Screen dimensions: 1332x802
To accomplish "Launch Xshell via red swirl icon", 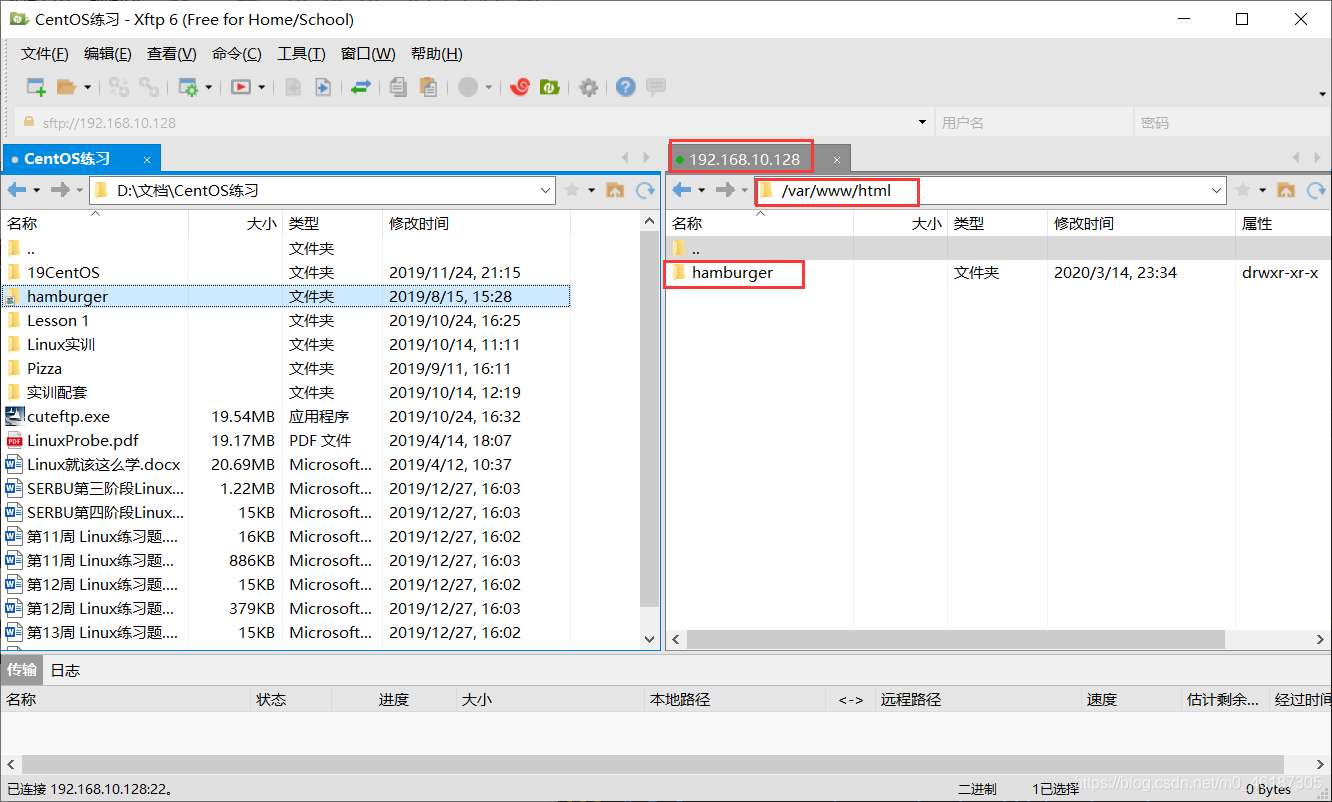I will pyautogui.click(x=519, y=87).
